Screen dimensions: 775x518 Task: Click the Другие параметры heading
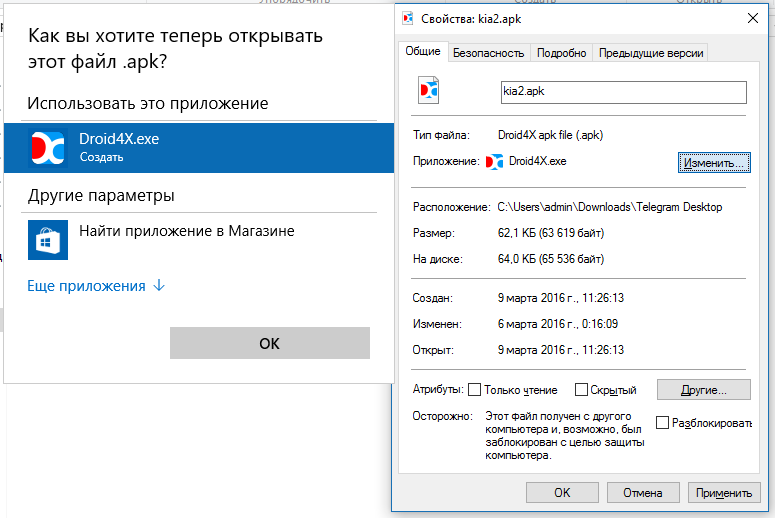coord(101,195)
